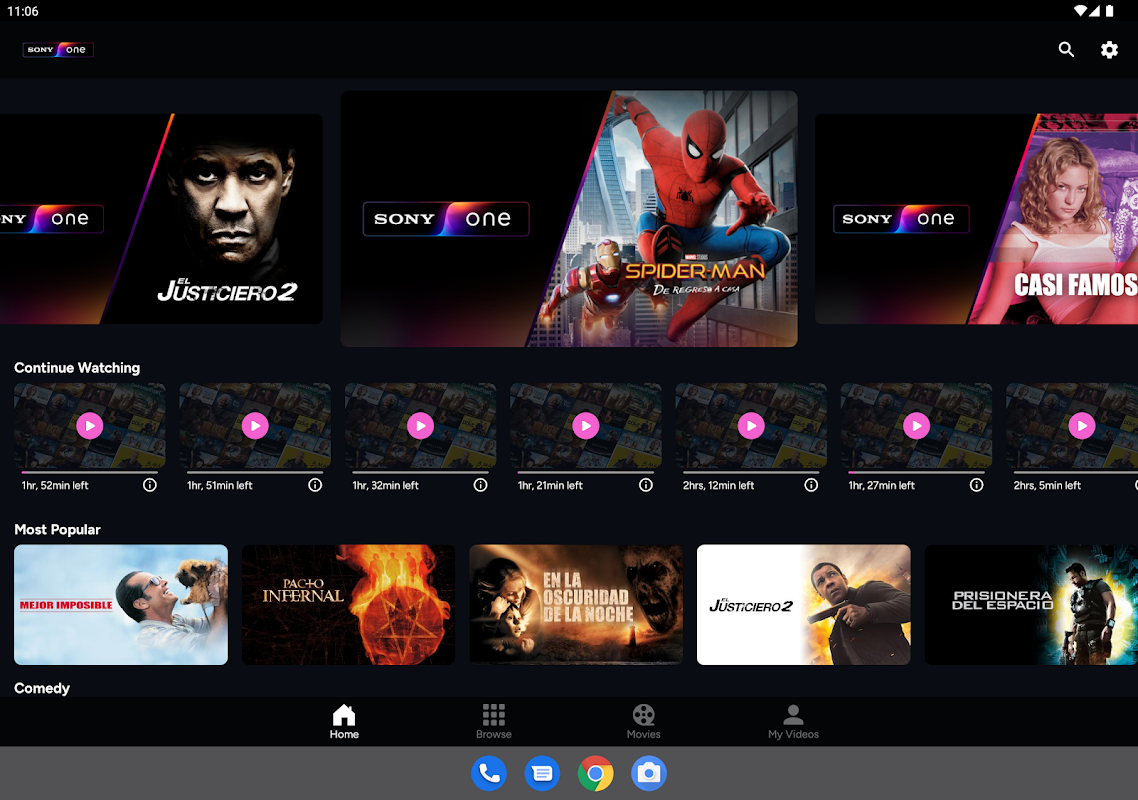Switch to the Browse tab

click(494, 722)
